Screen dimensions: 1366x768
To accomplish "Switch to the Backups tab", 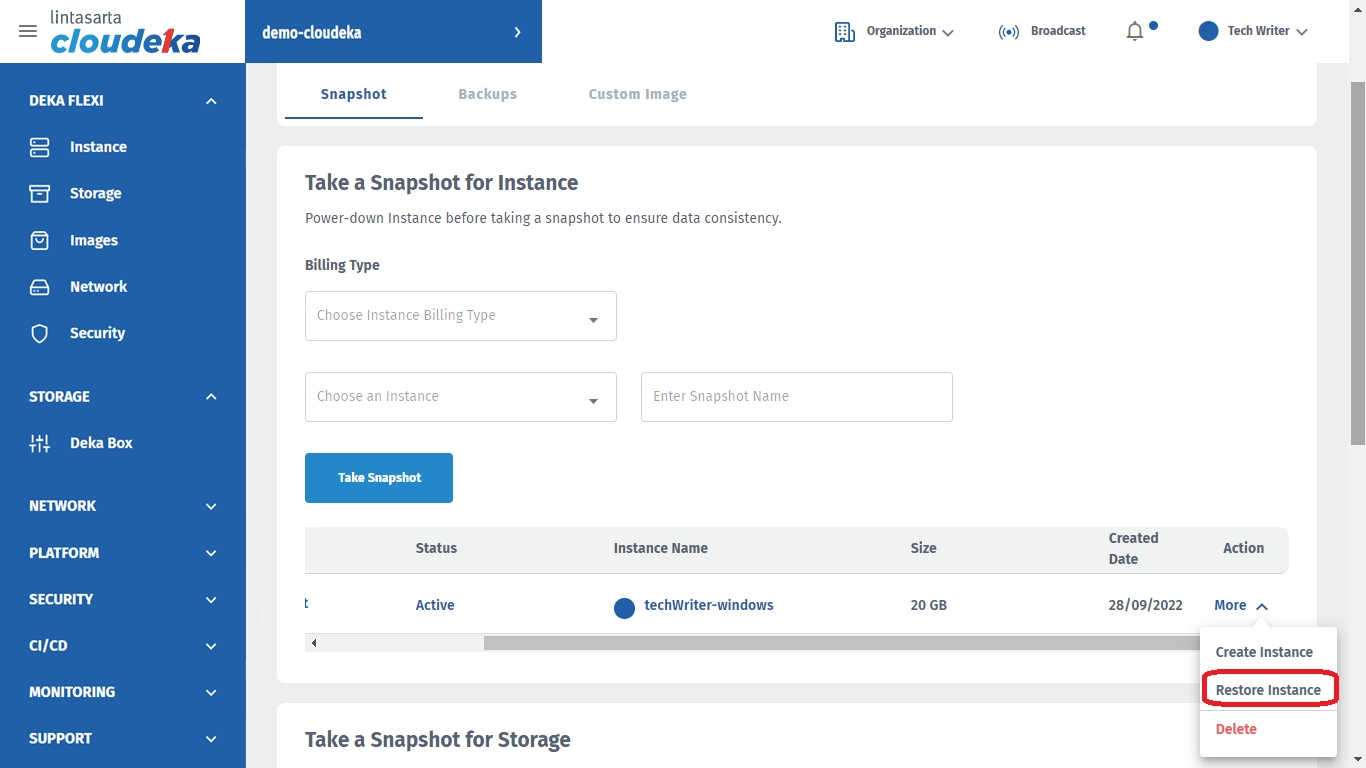I will [x=487, y=94].
